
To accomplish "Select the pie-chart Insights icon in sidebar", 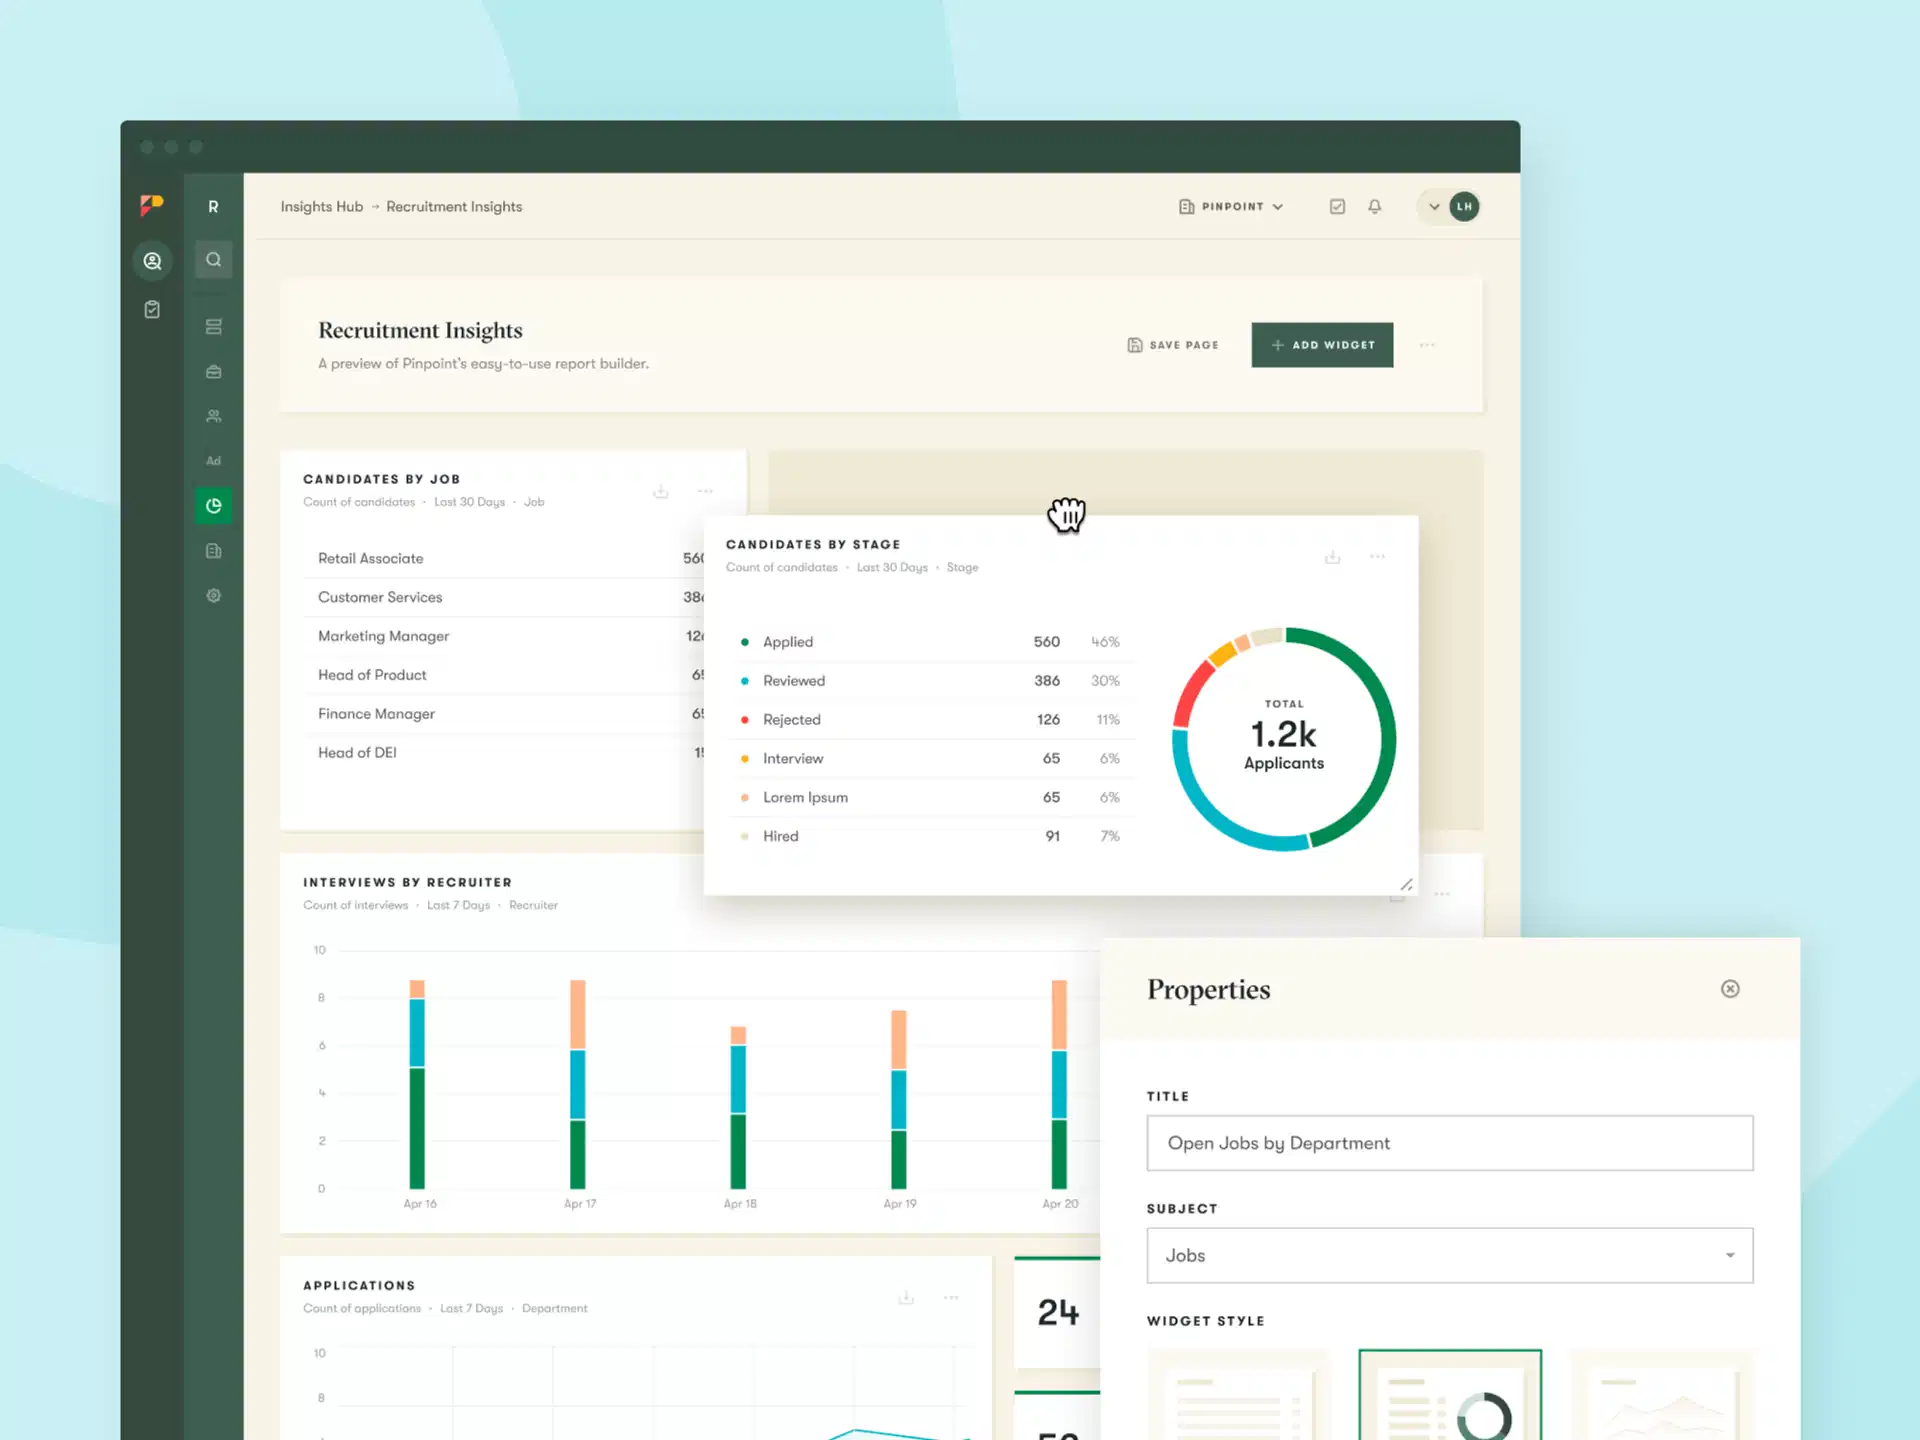I will coord(213,505).
